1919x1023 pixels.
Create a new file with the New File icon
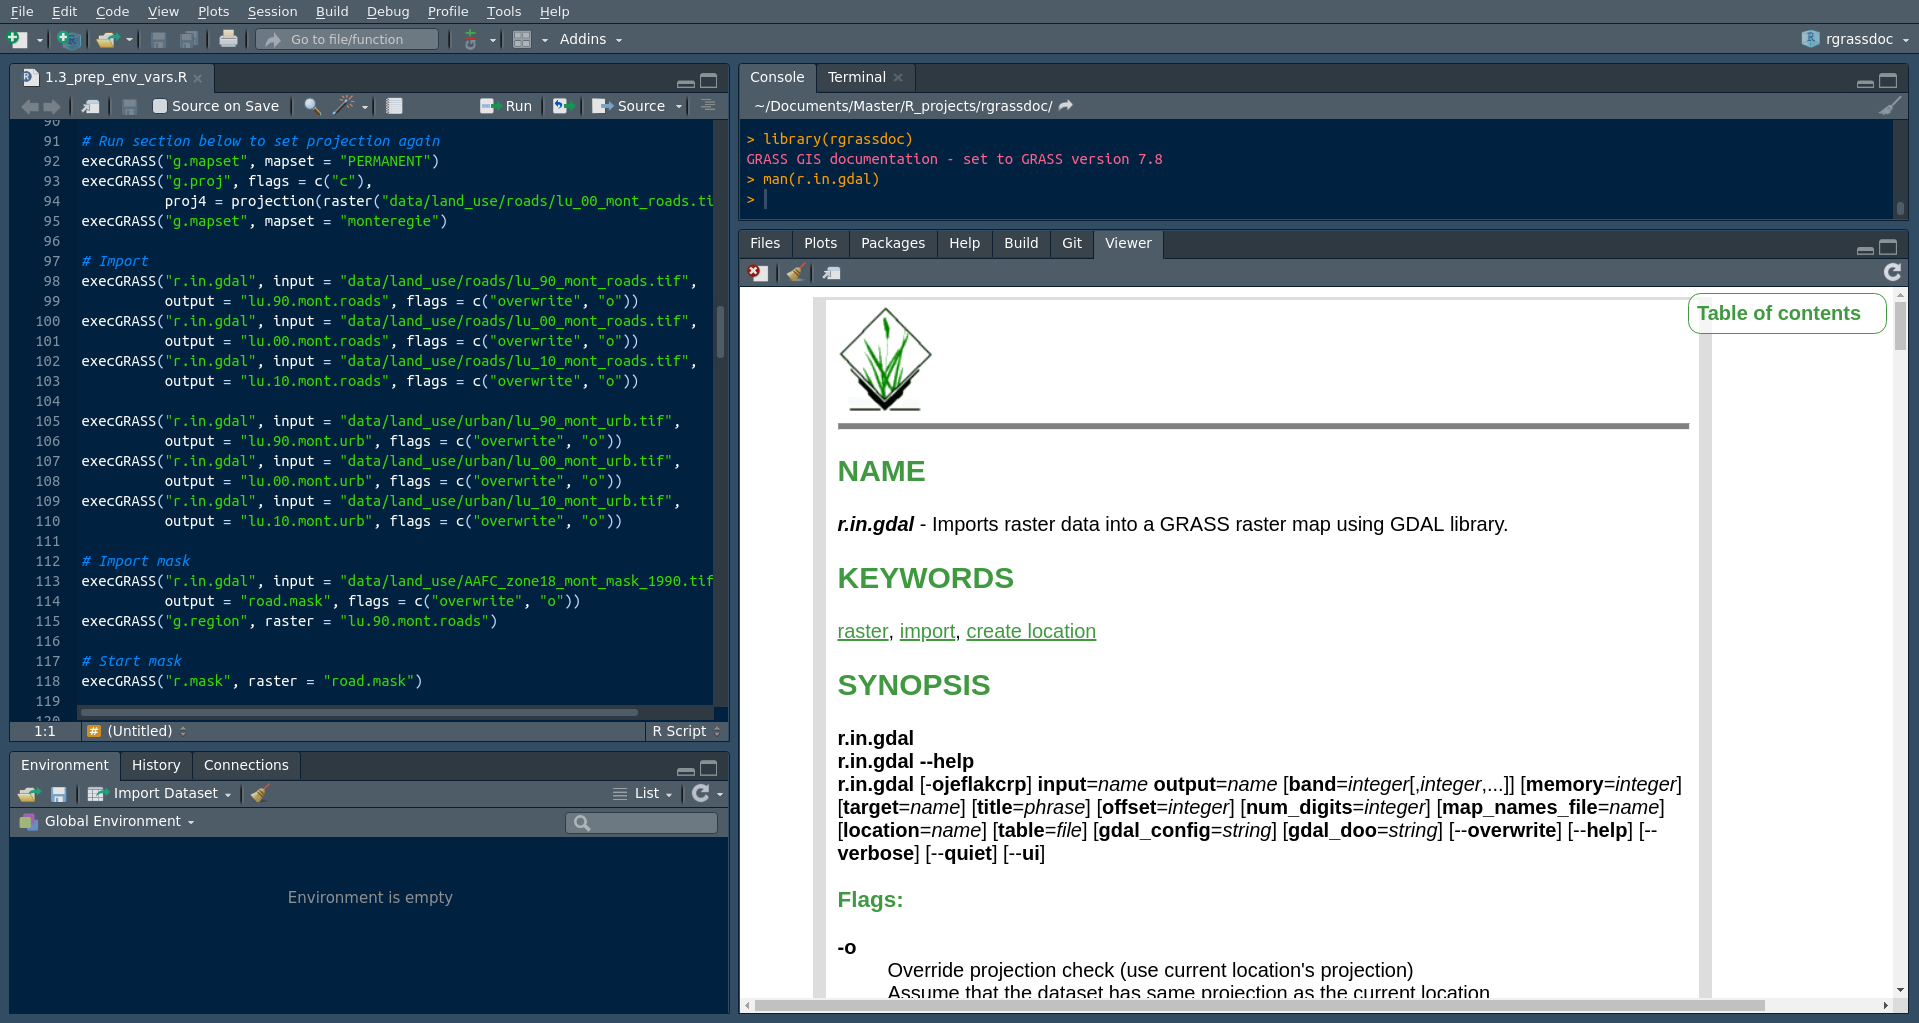pyautogui.click(x=17, y=39)
